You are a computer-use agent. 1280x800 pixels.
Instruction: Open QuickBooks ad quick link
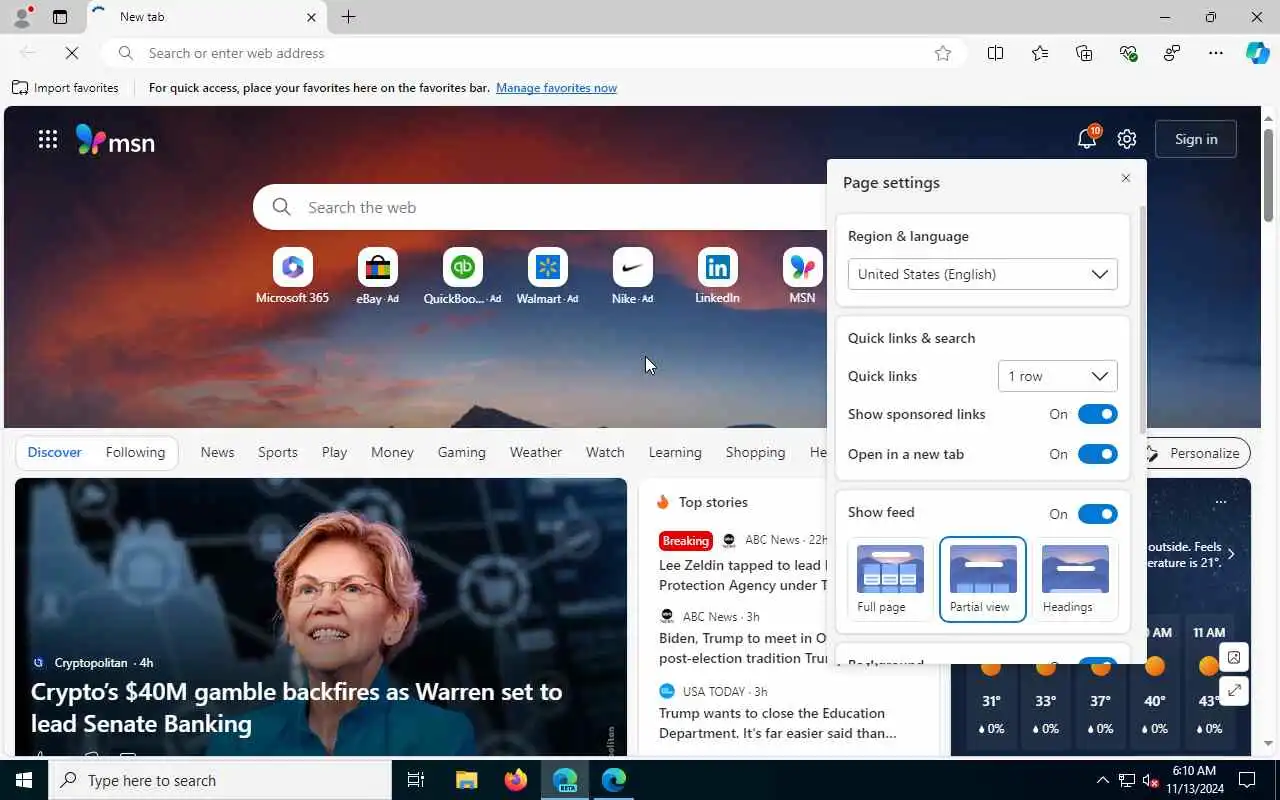click(462, 276)
